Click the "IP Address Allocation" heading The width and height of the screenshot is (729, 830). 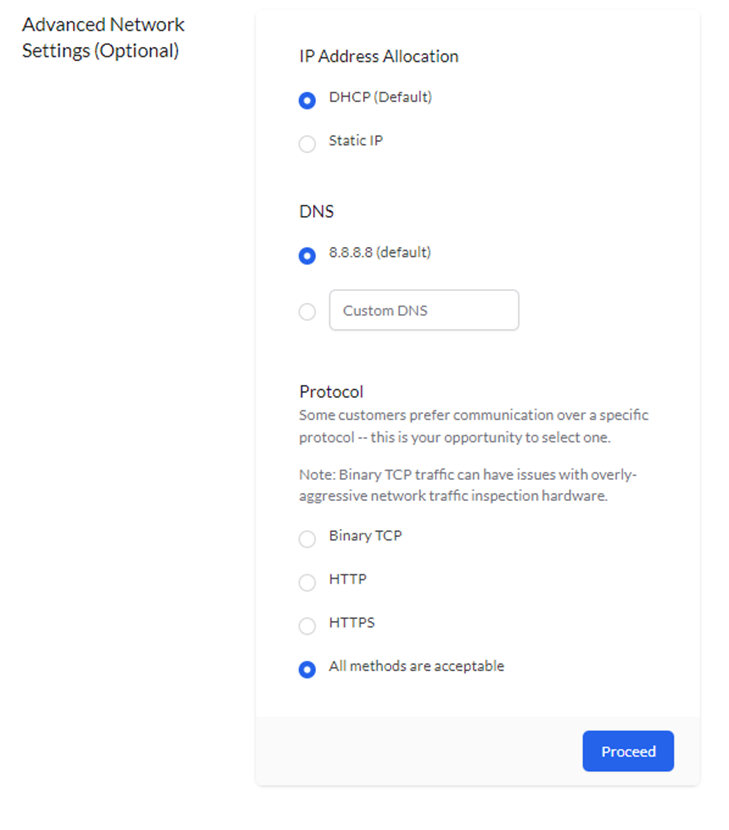pyautogui.click(x=377, y=57)
